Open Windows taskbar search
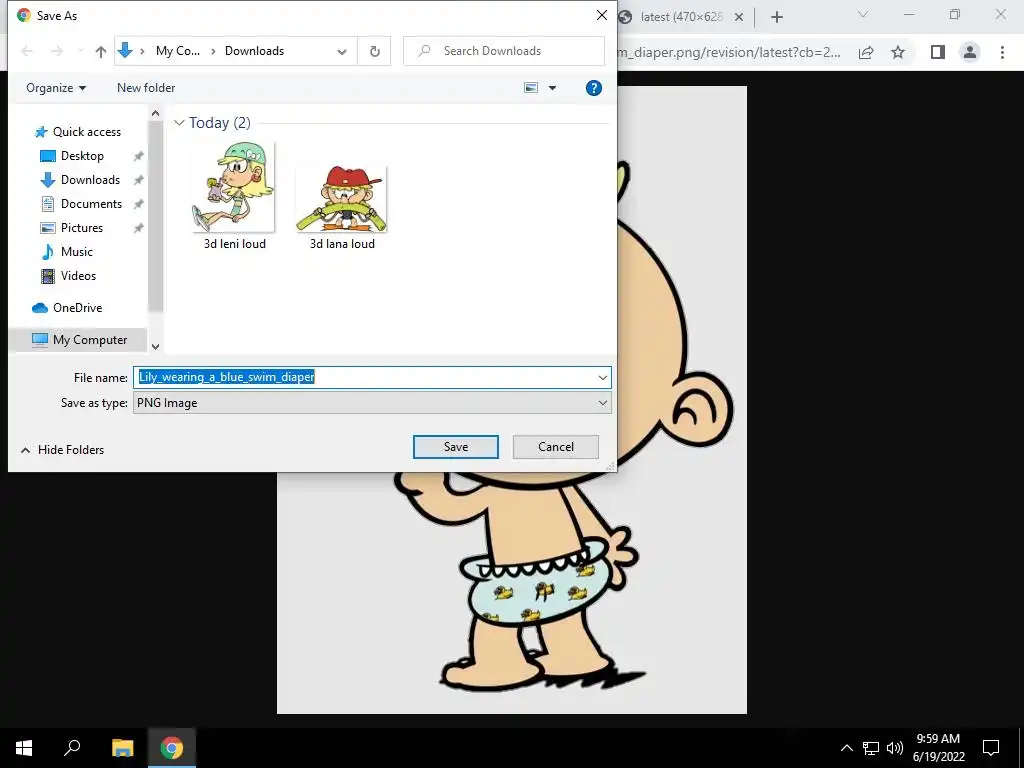The width and height of the screenshot is (1024, 768). (x=72, y=748)
